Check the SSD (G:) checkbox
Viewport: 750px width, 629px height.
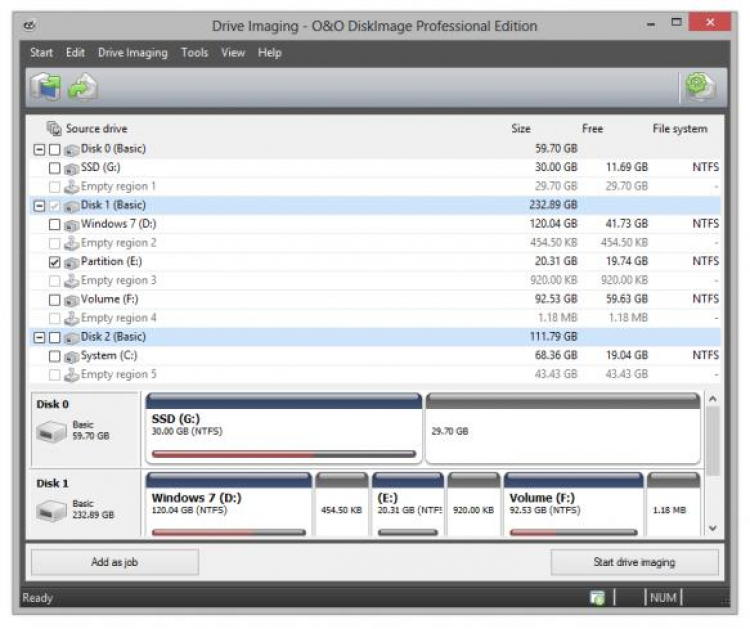click(x=55, y=168)
